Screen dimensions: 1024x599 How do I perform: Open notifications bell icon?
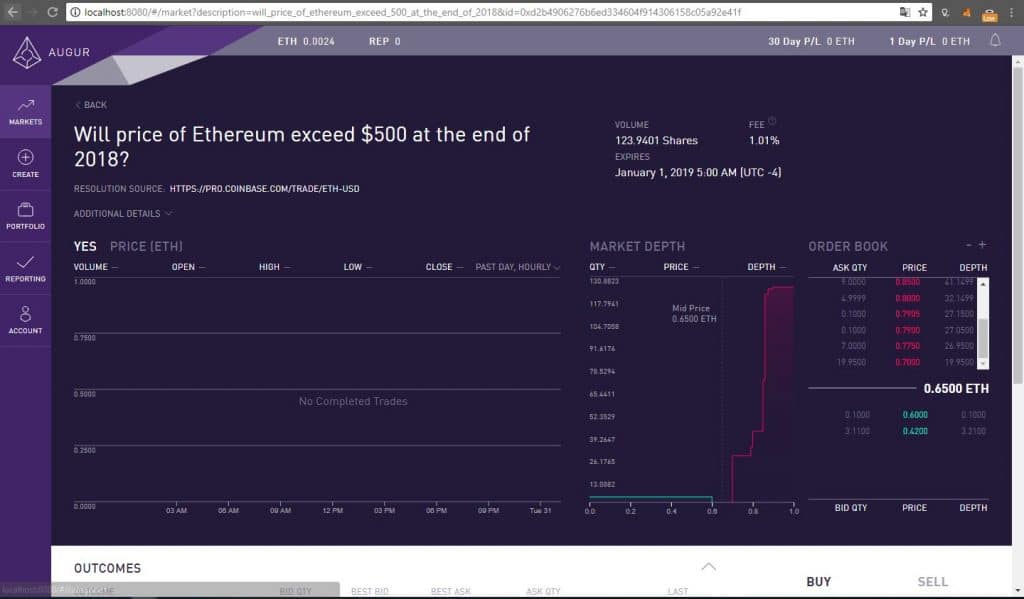[x=995, y=40]
